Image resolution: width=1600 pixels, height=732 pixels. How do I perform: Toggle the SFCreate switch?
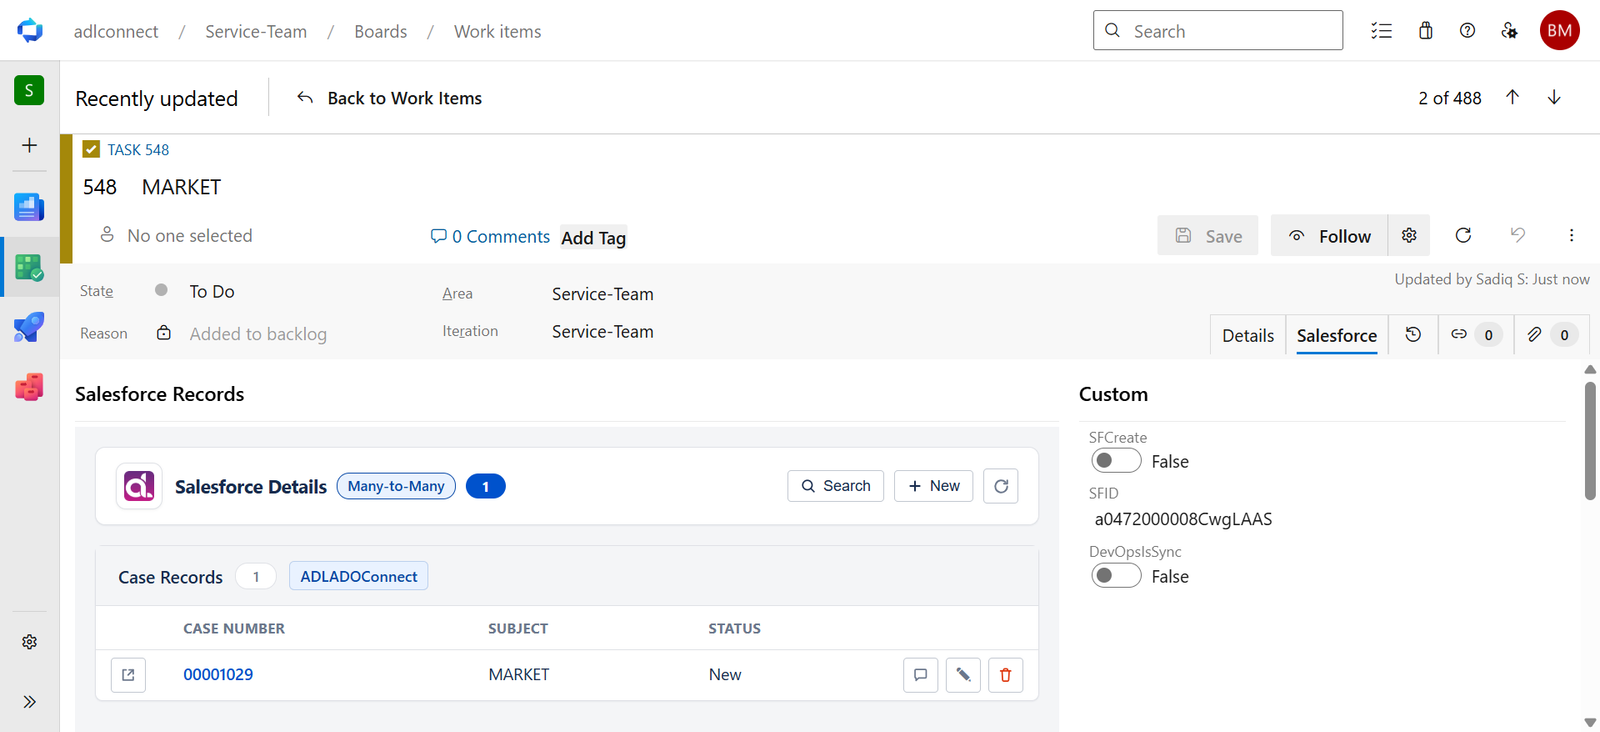1116,460
